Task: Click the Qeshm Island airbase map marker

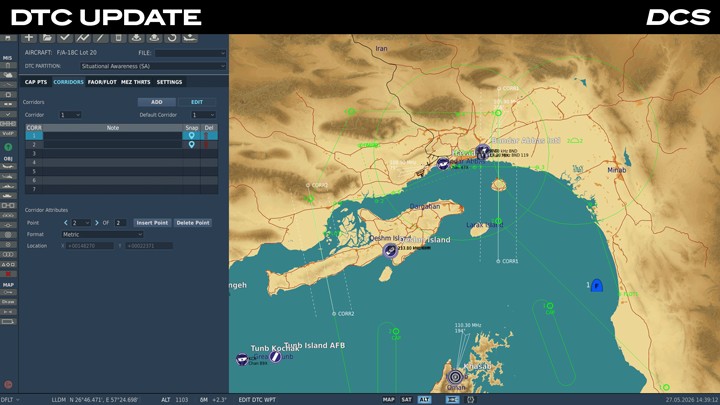Action: 390,250
